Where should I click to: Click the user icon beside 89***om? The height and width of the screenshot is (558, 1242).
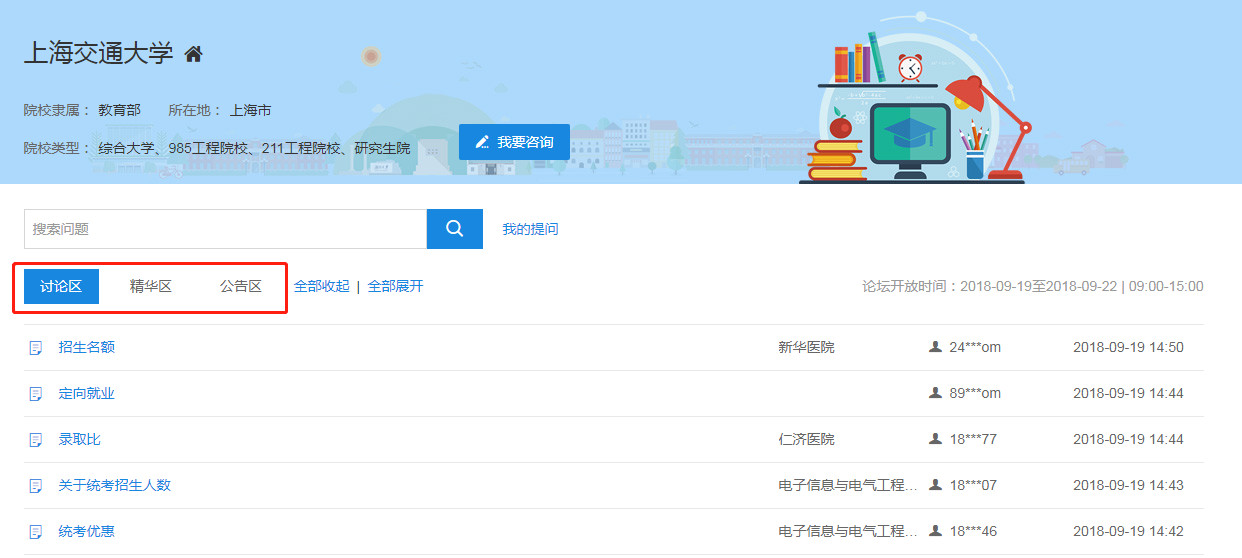935,393
